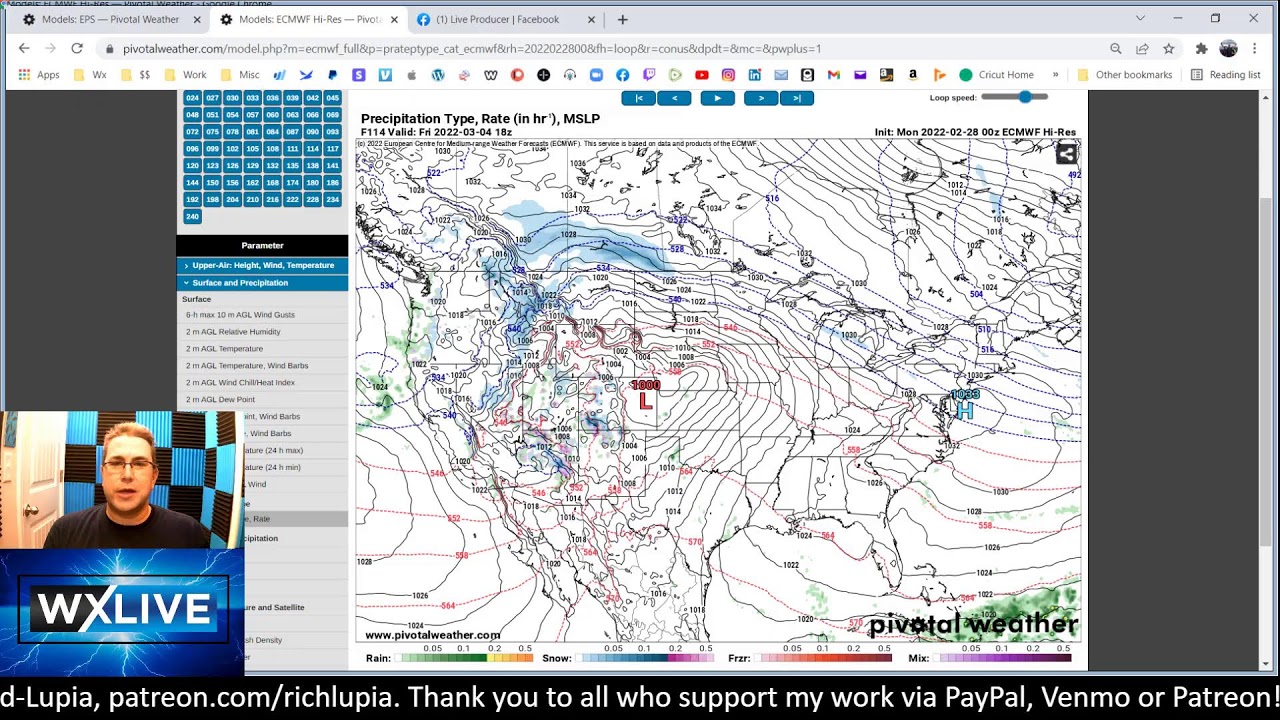
Task: Click the address bar URL
Action: coord(472,48)
